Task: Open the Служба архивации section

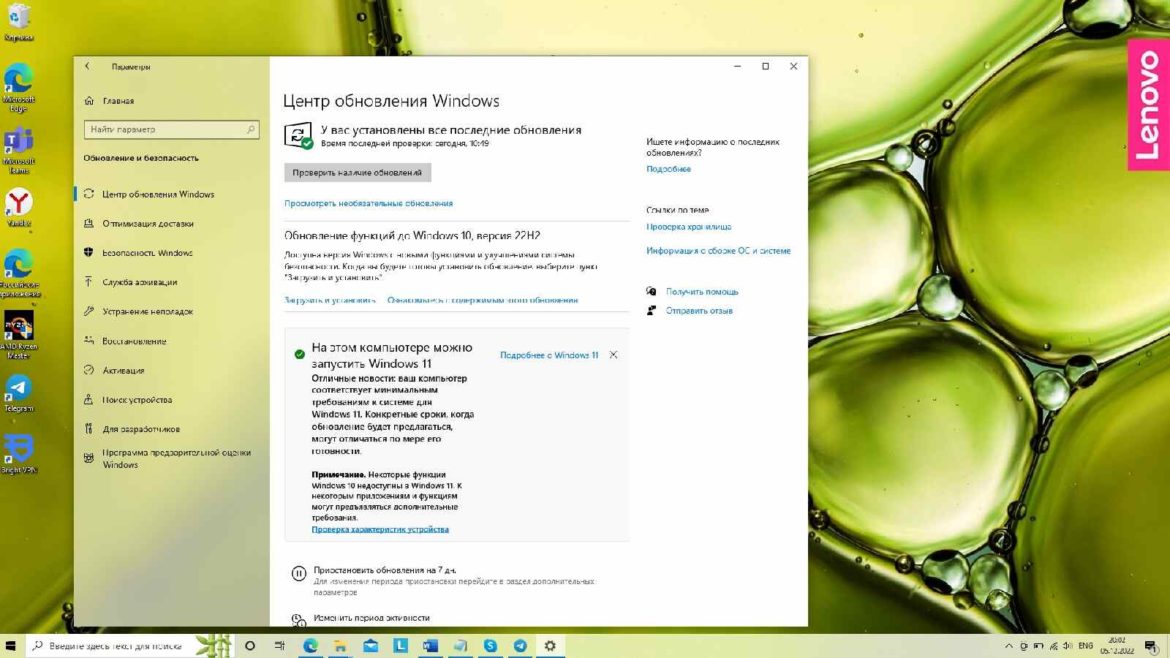Action: [88, 282]
